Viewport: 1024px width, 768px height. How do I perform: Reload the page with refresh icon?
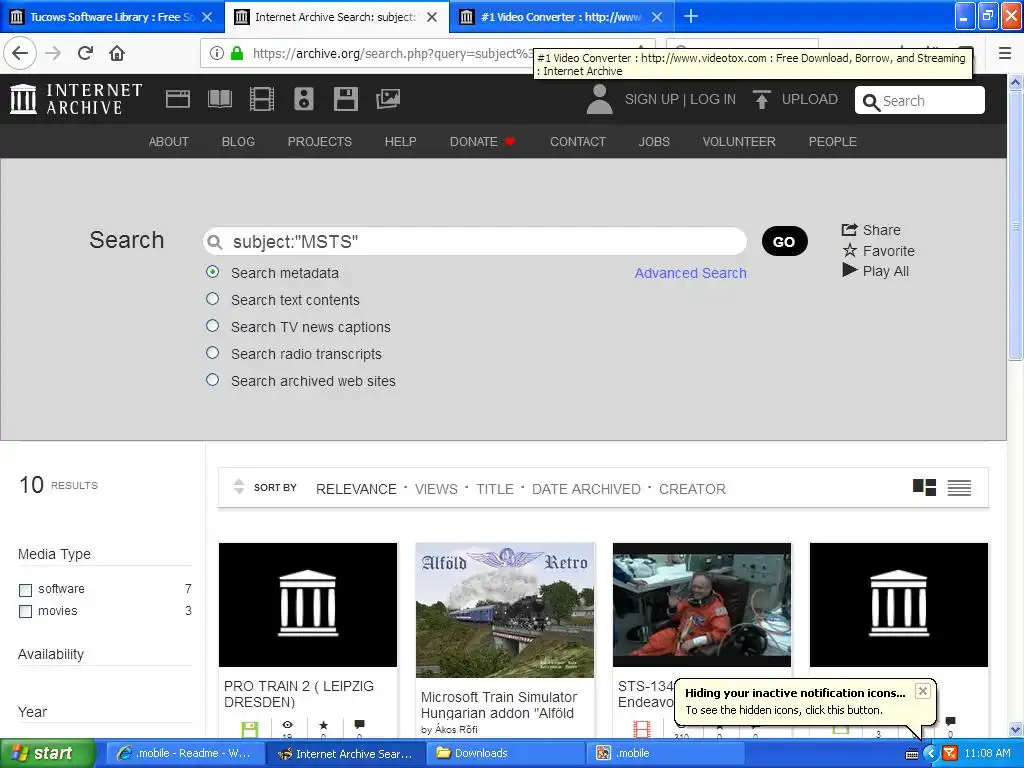point(86,53)
